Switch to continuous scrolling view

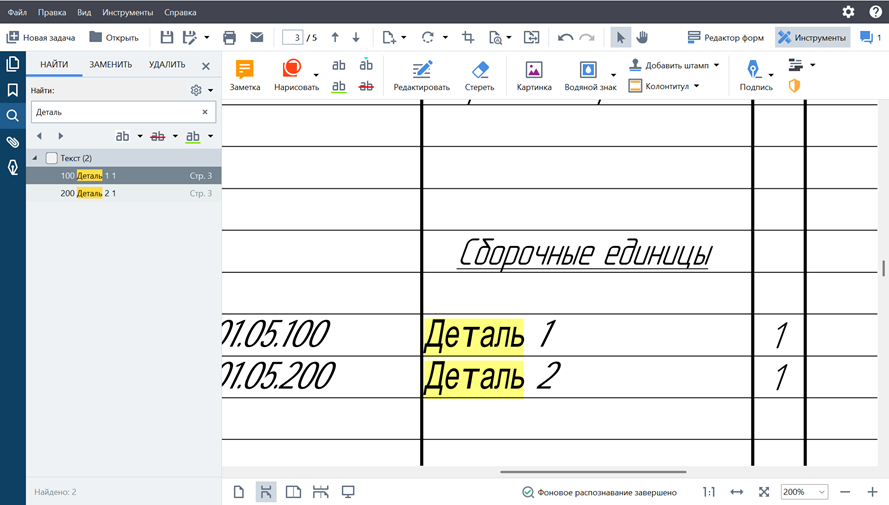(x=266, y=492)
